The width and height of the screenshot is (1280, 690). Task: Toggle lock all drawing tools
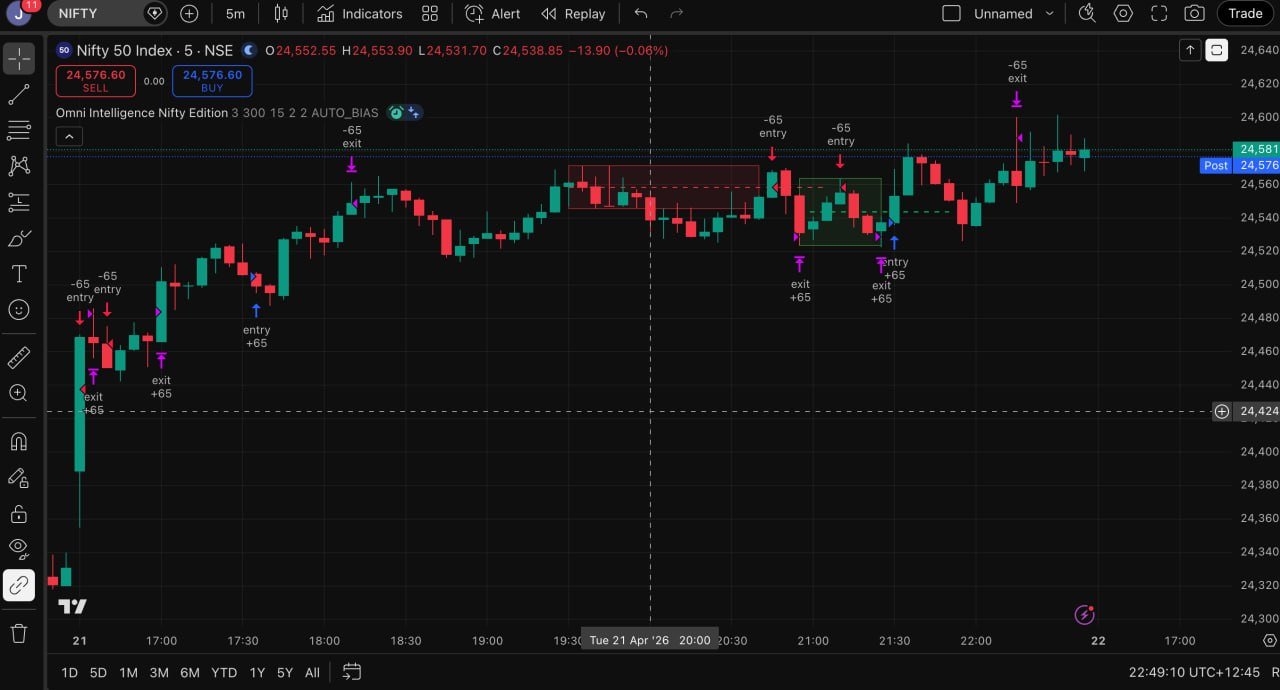tap(19, 514)
